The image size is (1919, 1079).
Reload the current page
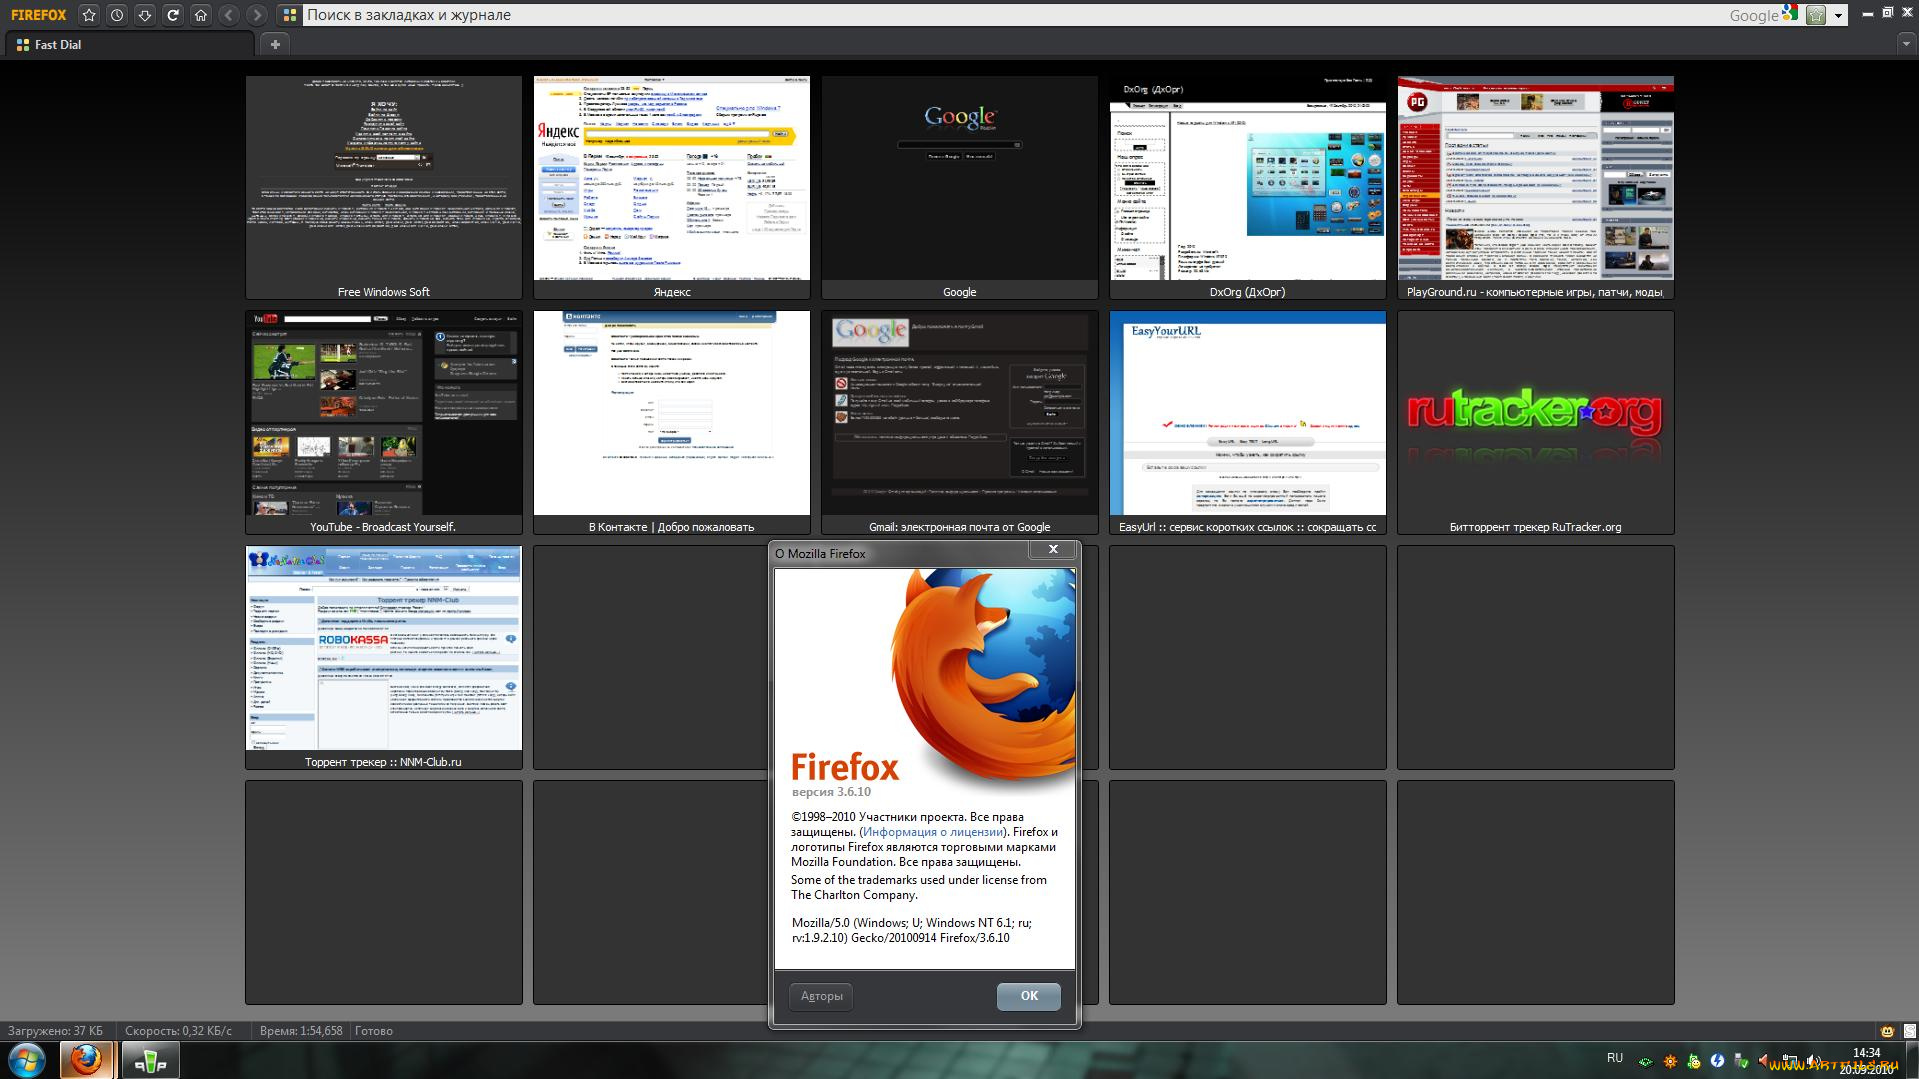(173, 15)
